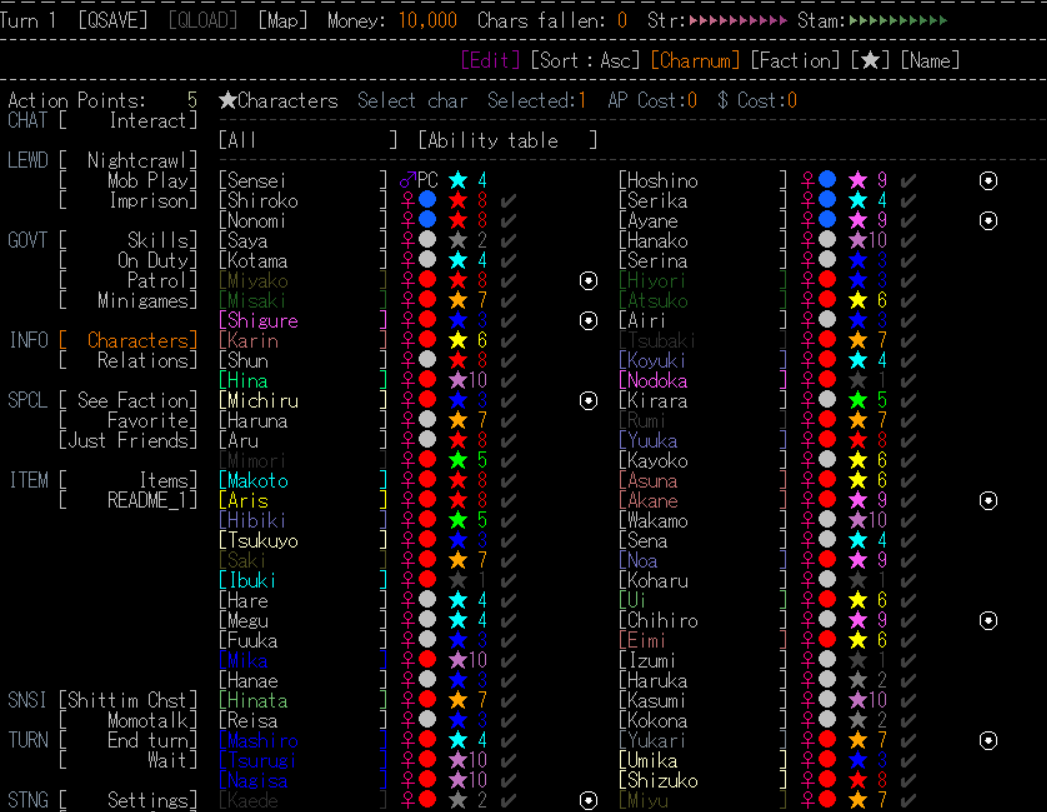The image size is (1047, 812).
Task: Click the female symbol in Nonomi's row
Action: 408,220
